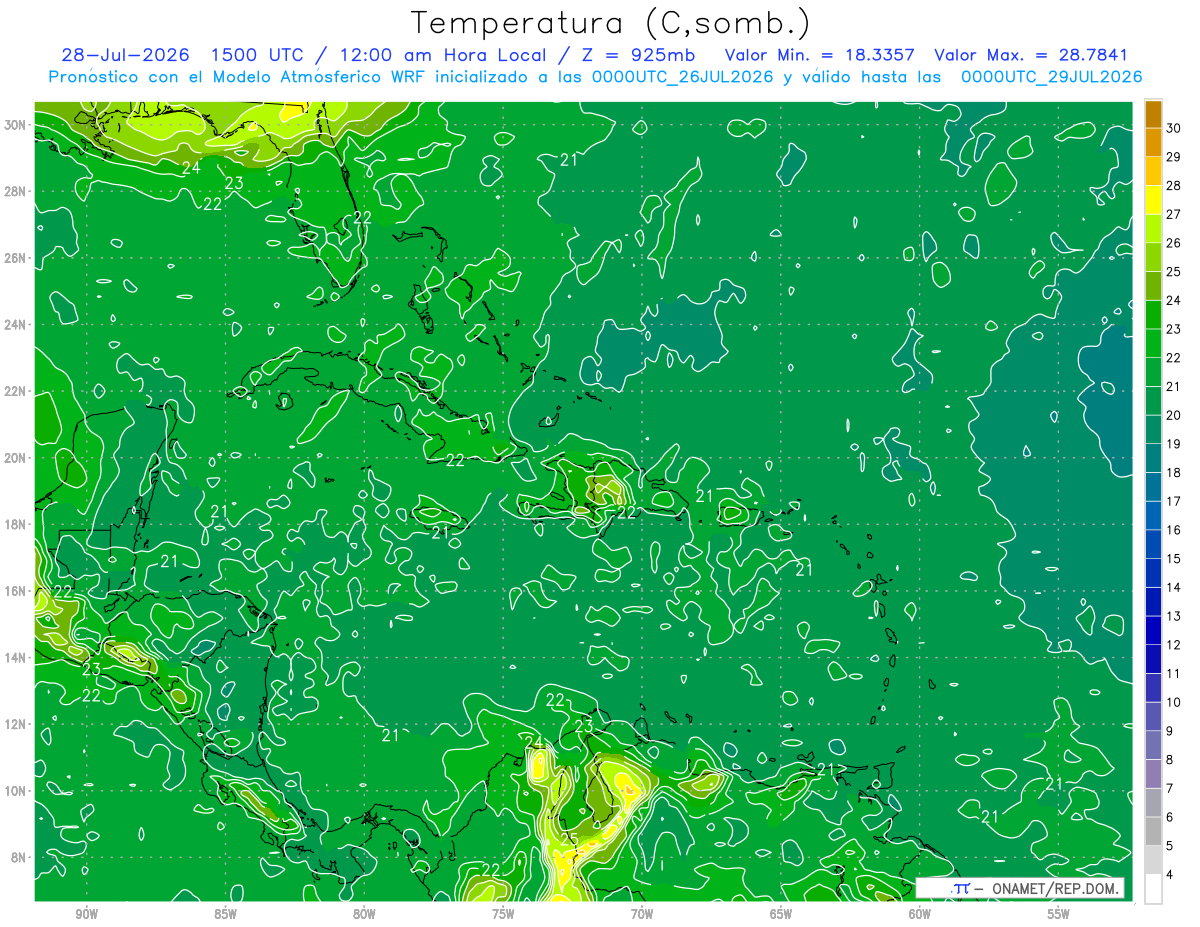Click the contour label 22 on the Florida peninsula

pos(362,216)
